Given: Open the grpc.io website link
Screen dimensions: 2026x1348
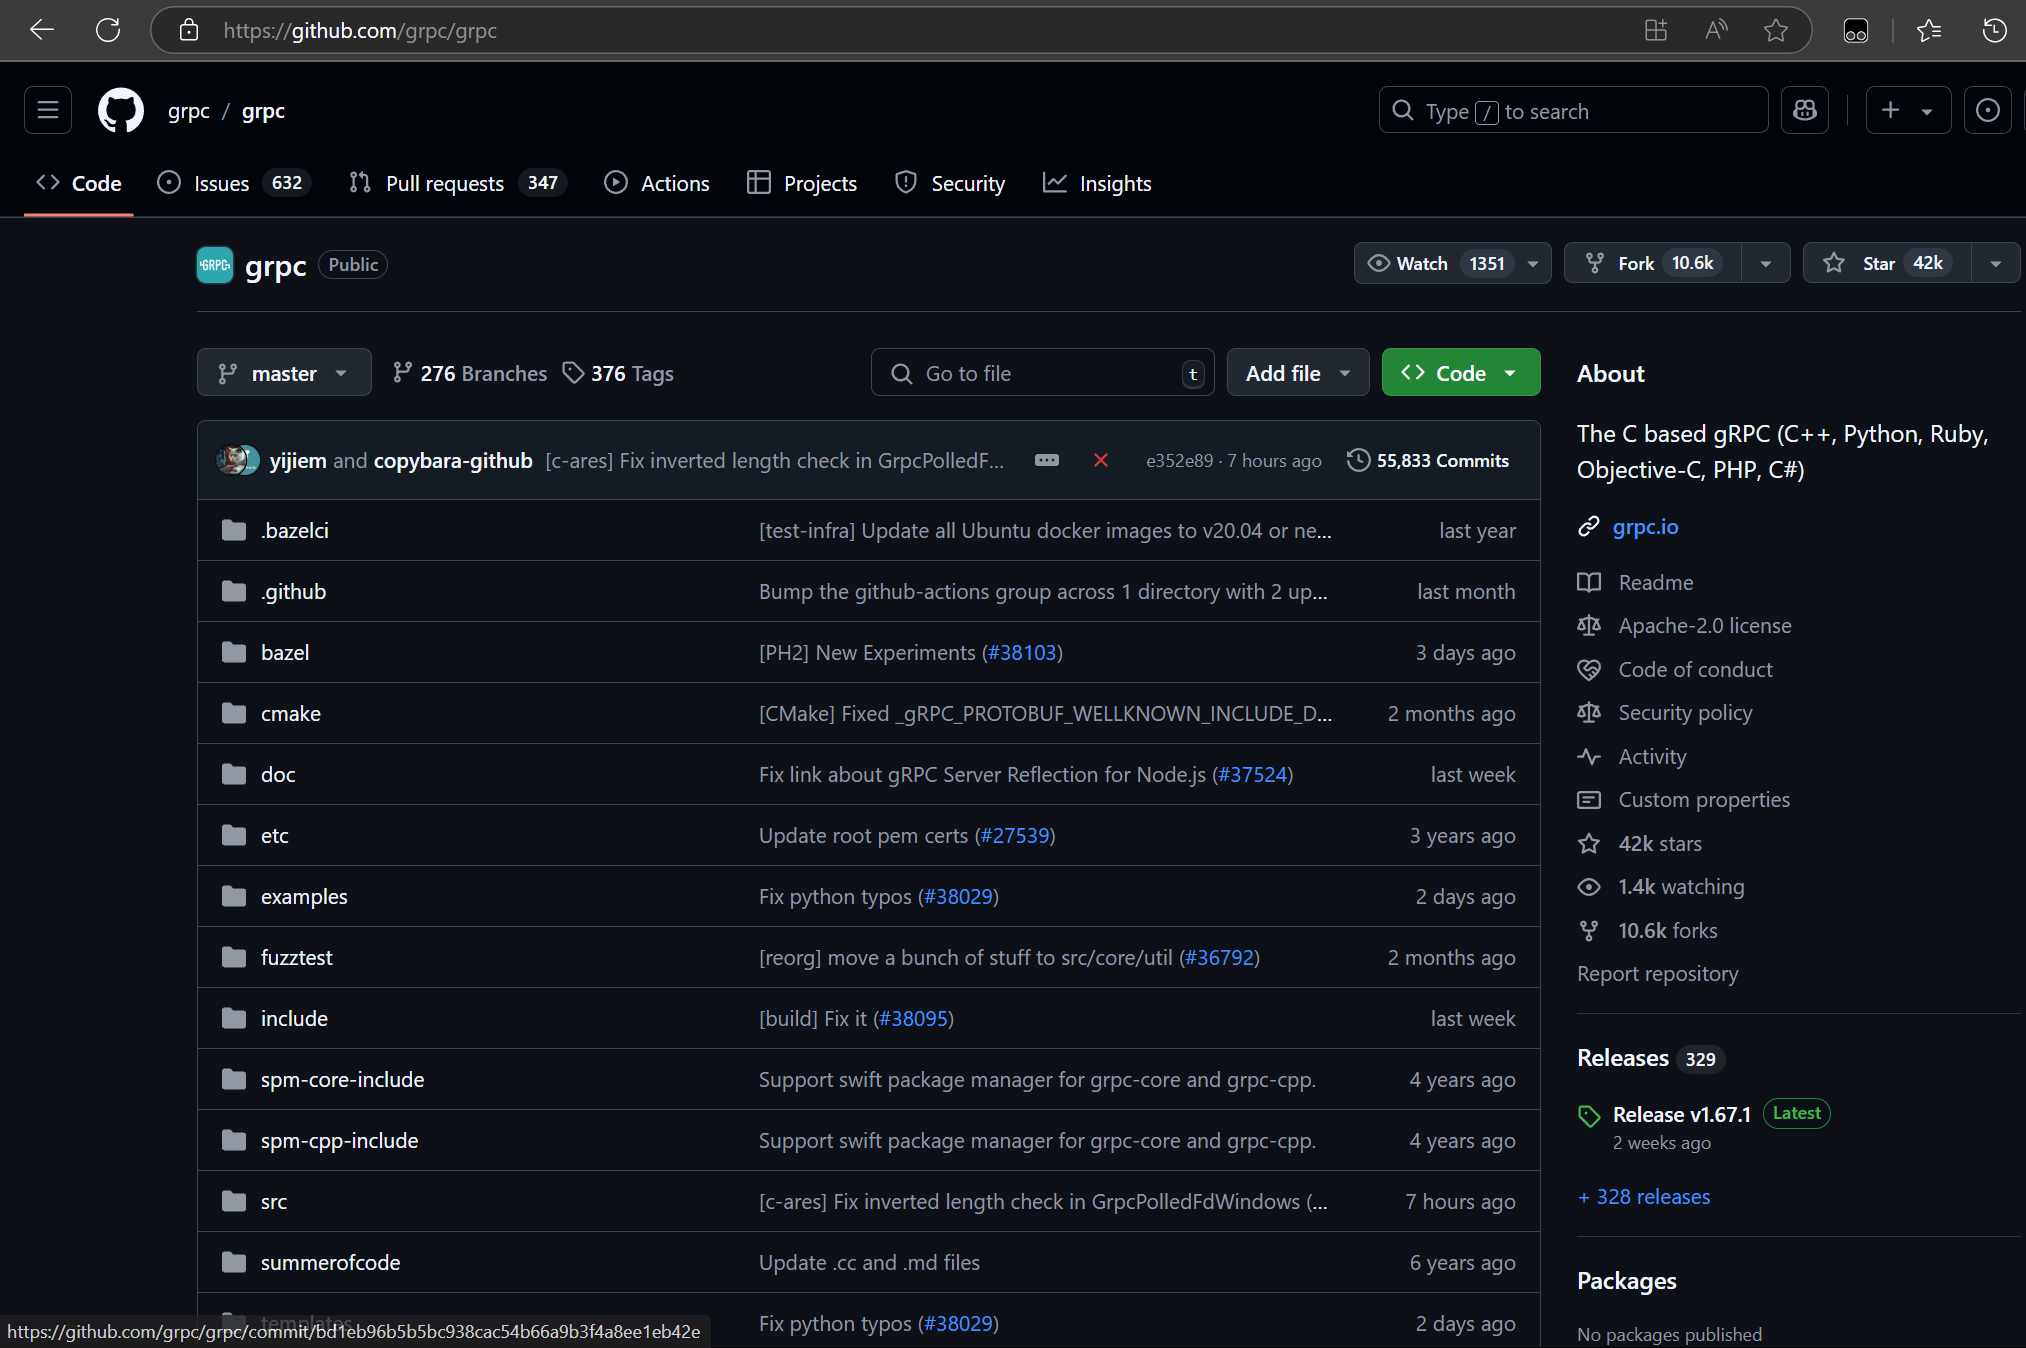Looking at the screenshot, I should click(x=1645, y=527).
